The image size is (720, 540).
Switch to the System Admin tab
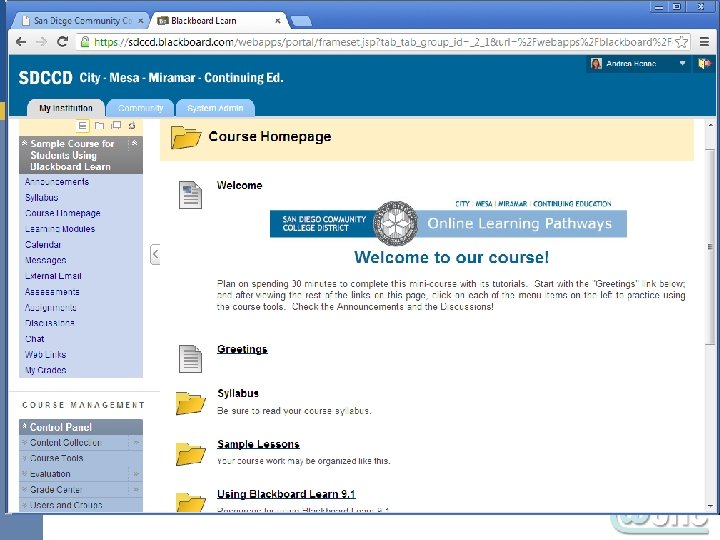(x=215, y=108)
